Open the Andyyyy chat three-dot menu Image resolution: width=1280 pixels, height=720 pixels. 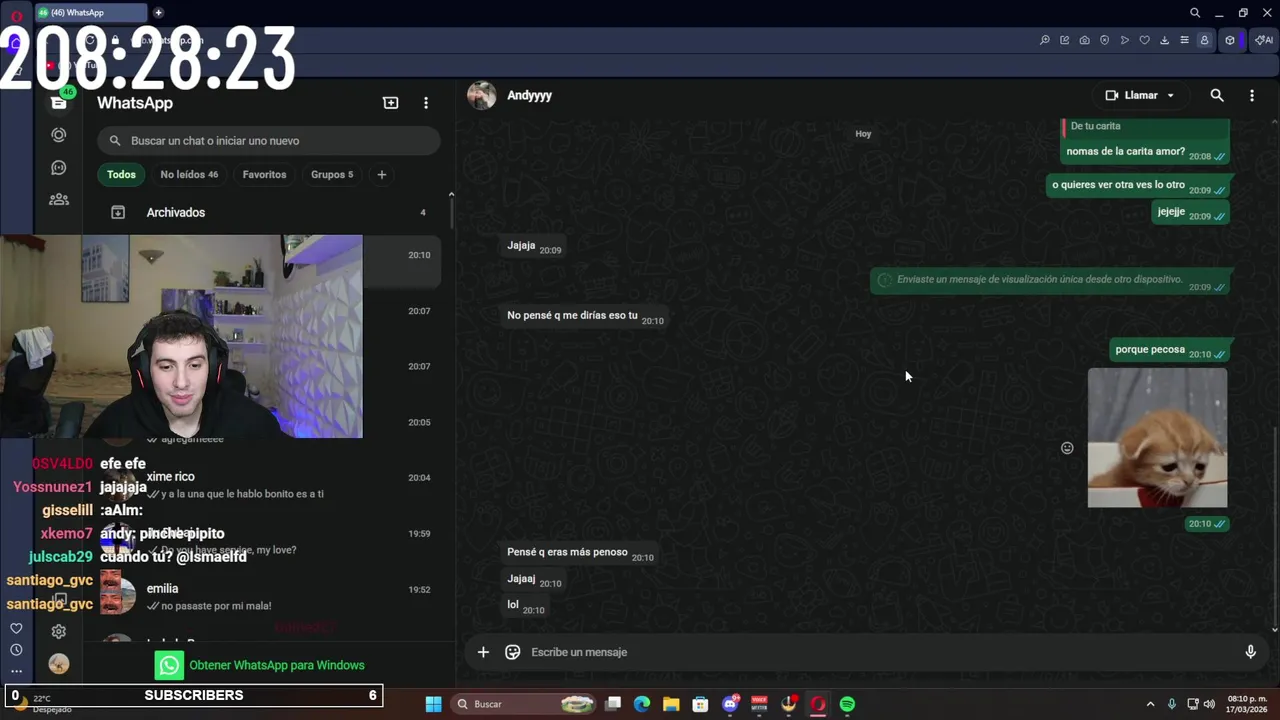tap(1252, 95)
